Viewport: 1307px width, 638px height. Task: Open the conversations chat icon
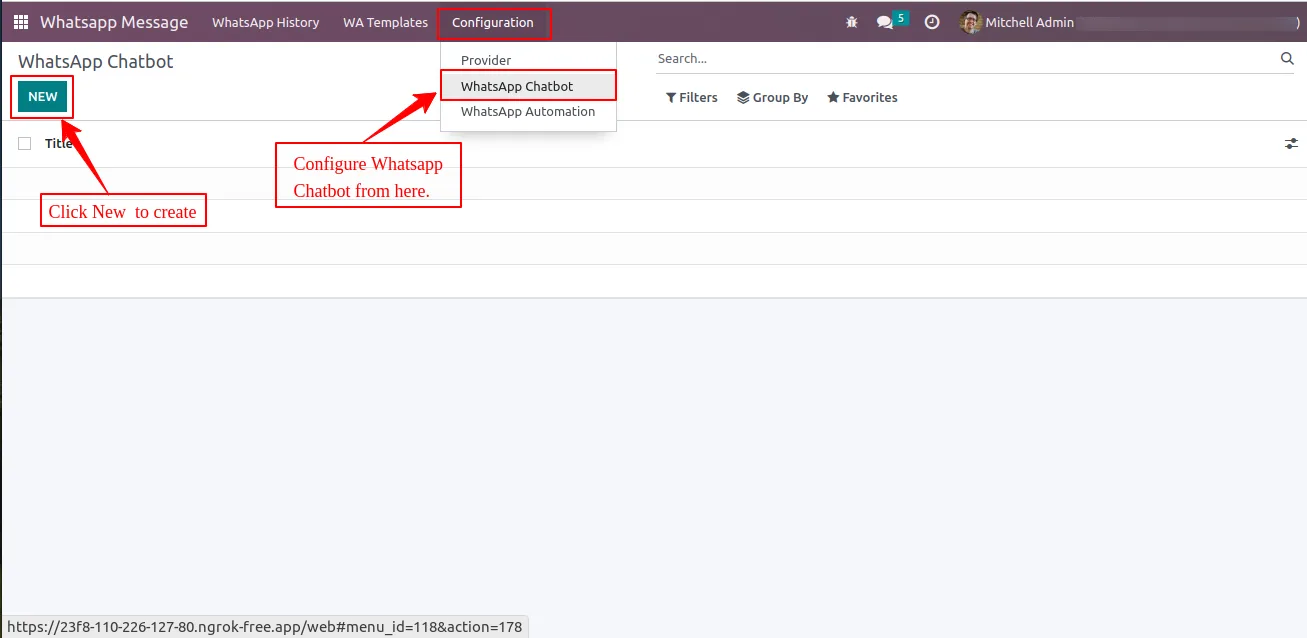tap(884, 22)
